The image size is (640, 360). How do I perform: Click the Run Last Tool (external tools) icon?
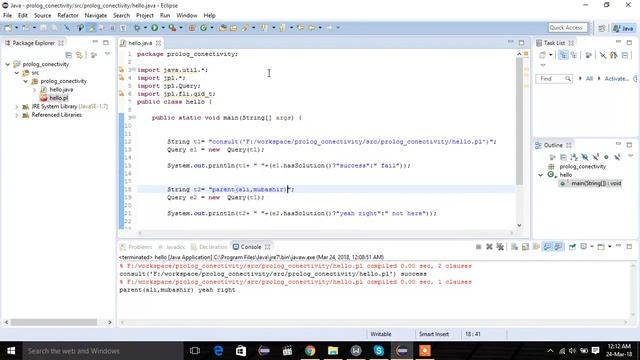pos(173,28)
